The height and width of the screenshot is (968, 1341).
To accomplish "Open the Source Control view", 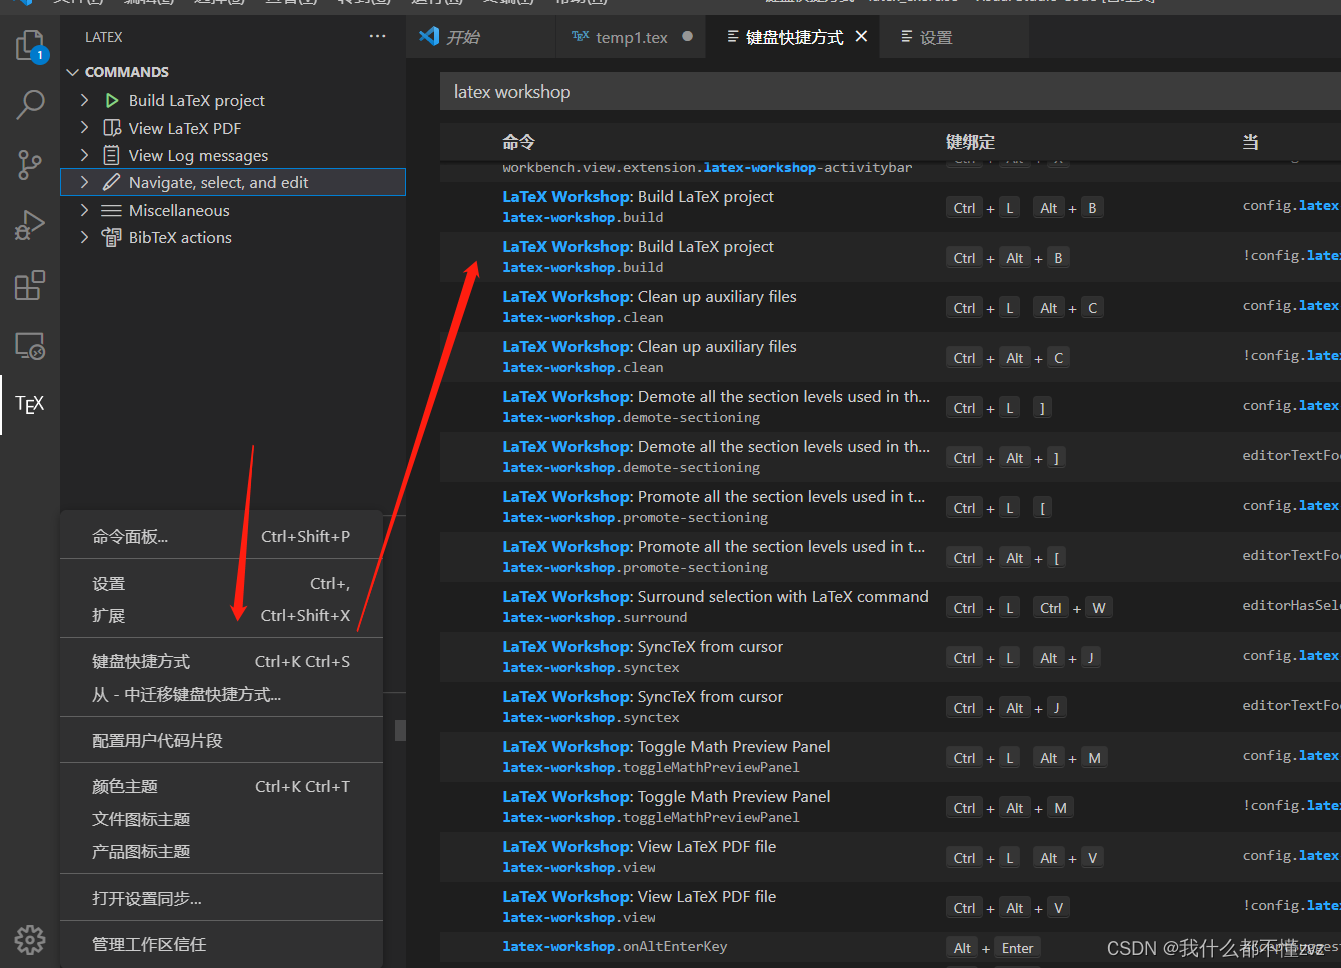I will pyautogui.click(x=30, y=165).
